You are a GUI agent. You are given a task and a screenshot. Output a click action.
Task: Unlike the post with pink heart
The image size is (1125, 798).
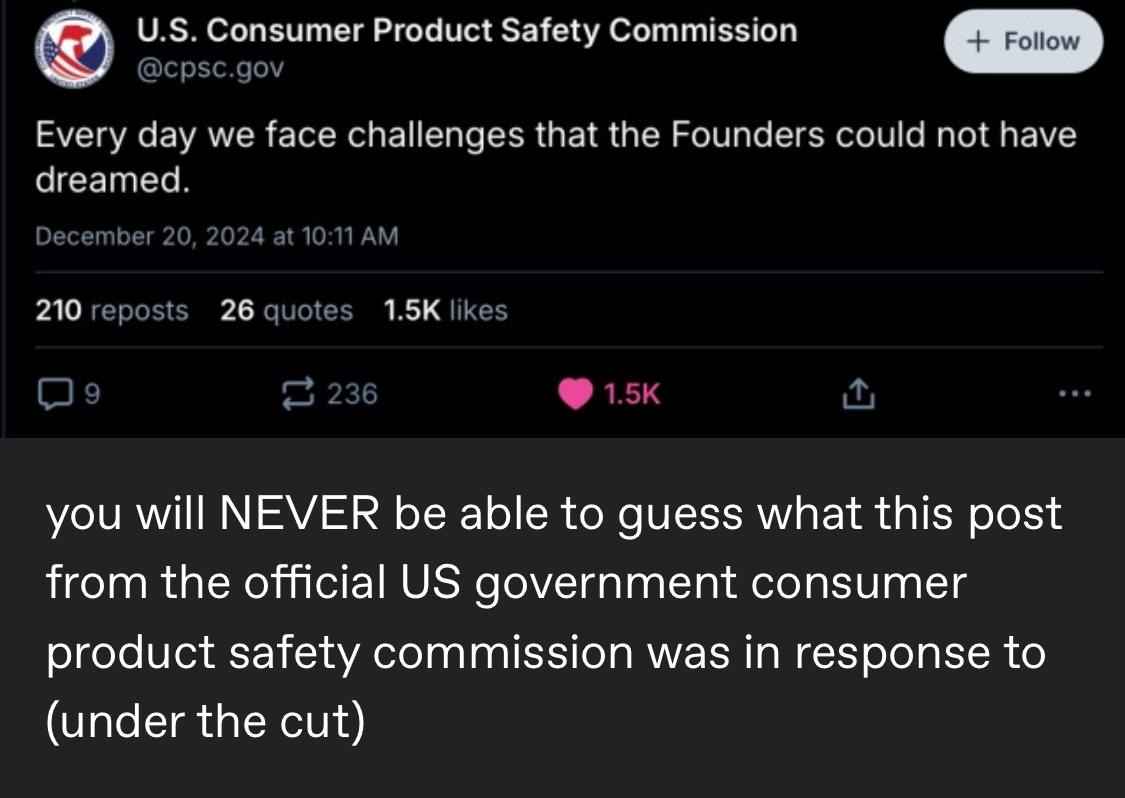coord(575,394)
